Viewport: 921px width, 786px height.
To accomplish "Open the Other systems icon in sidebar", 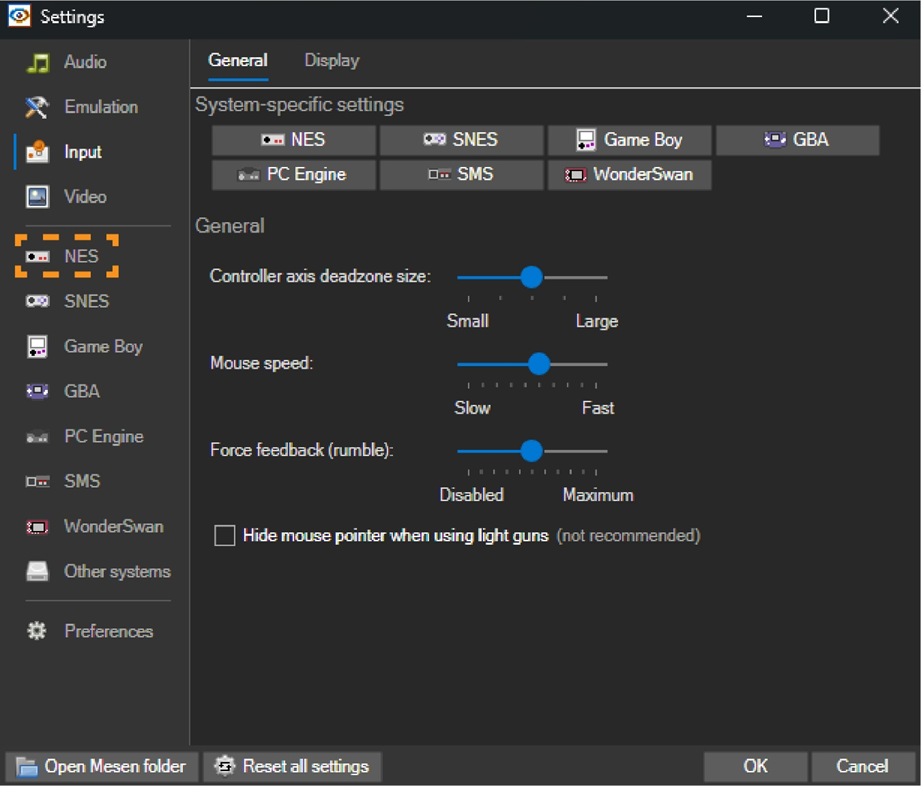I will pos(37,572).
